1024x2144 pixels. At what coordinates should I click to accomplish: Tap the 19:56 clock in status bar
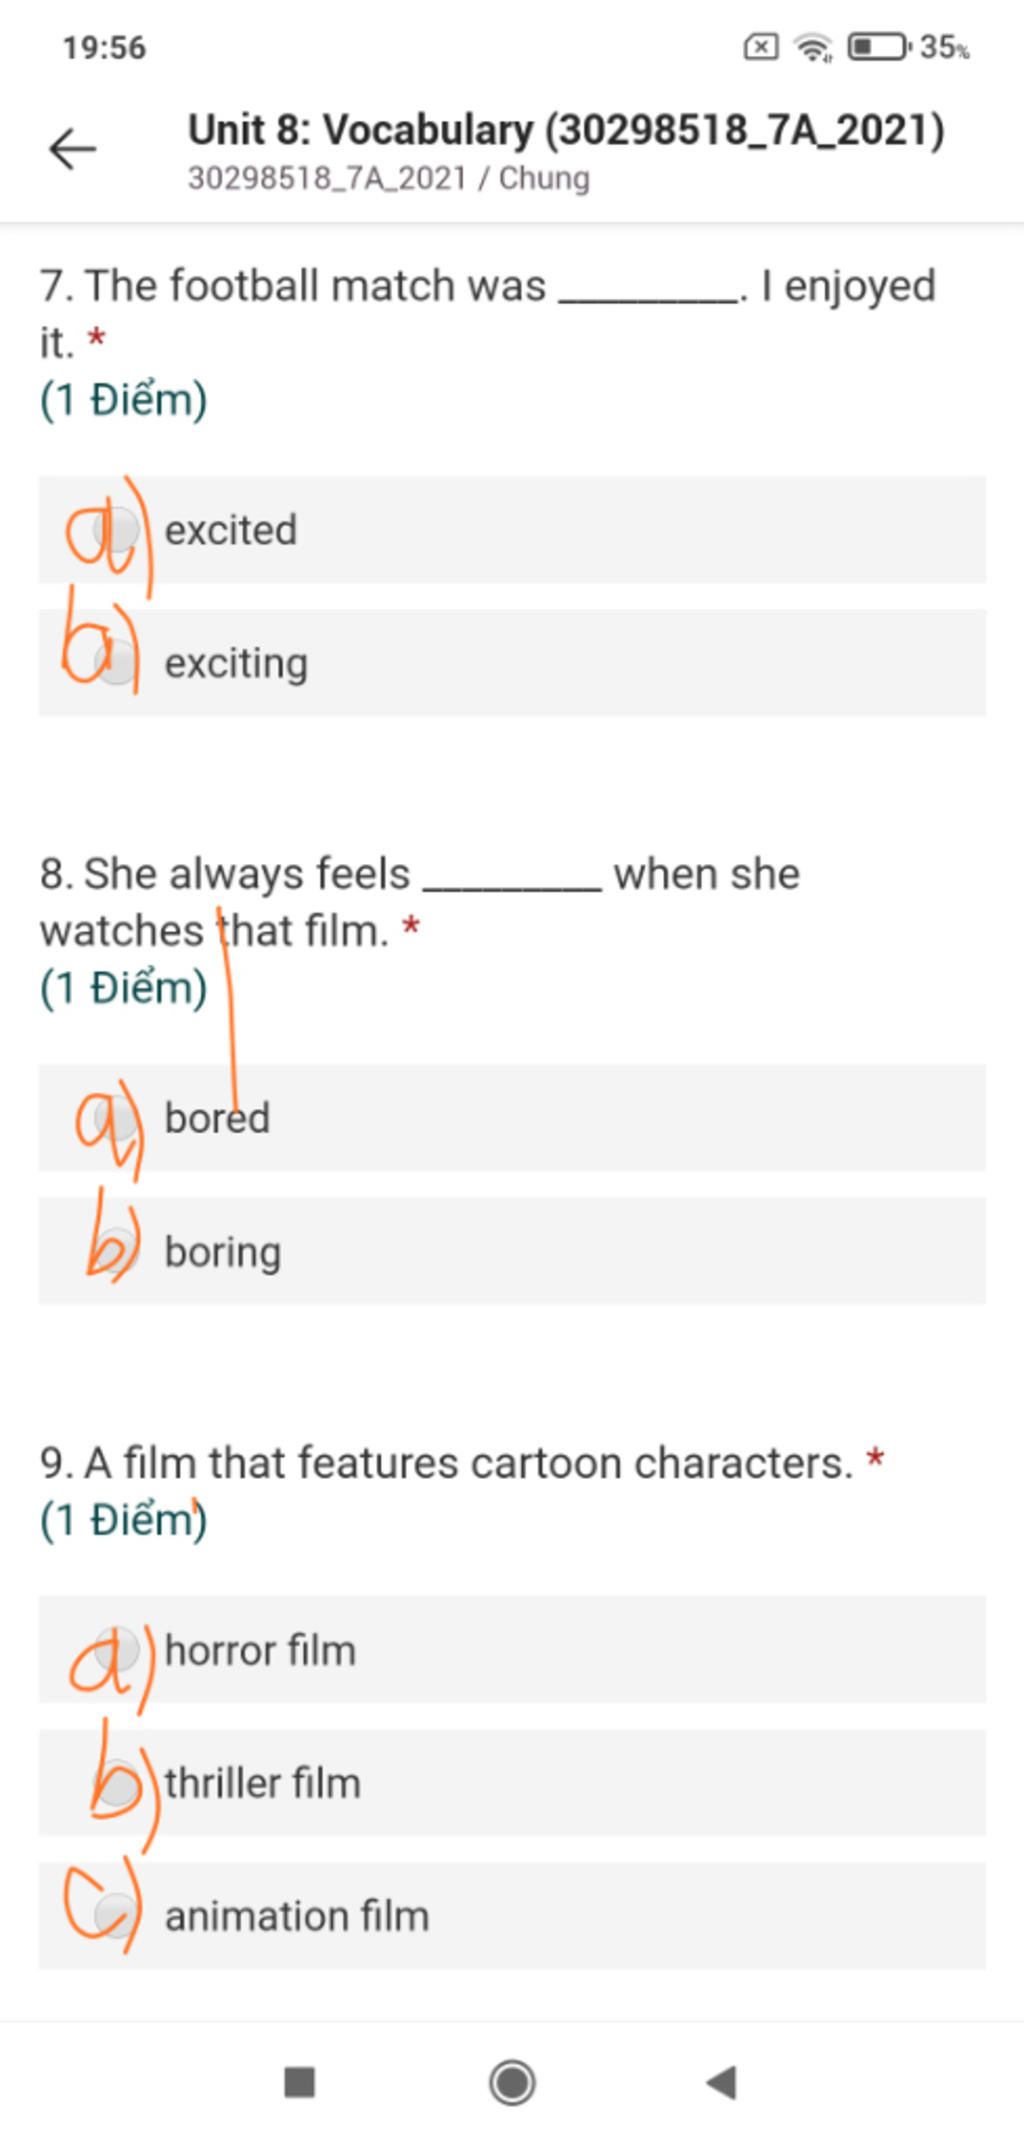click(x=104, y=47)
